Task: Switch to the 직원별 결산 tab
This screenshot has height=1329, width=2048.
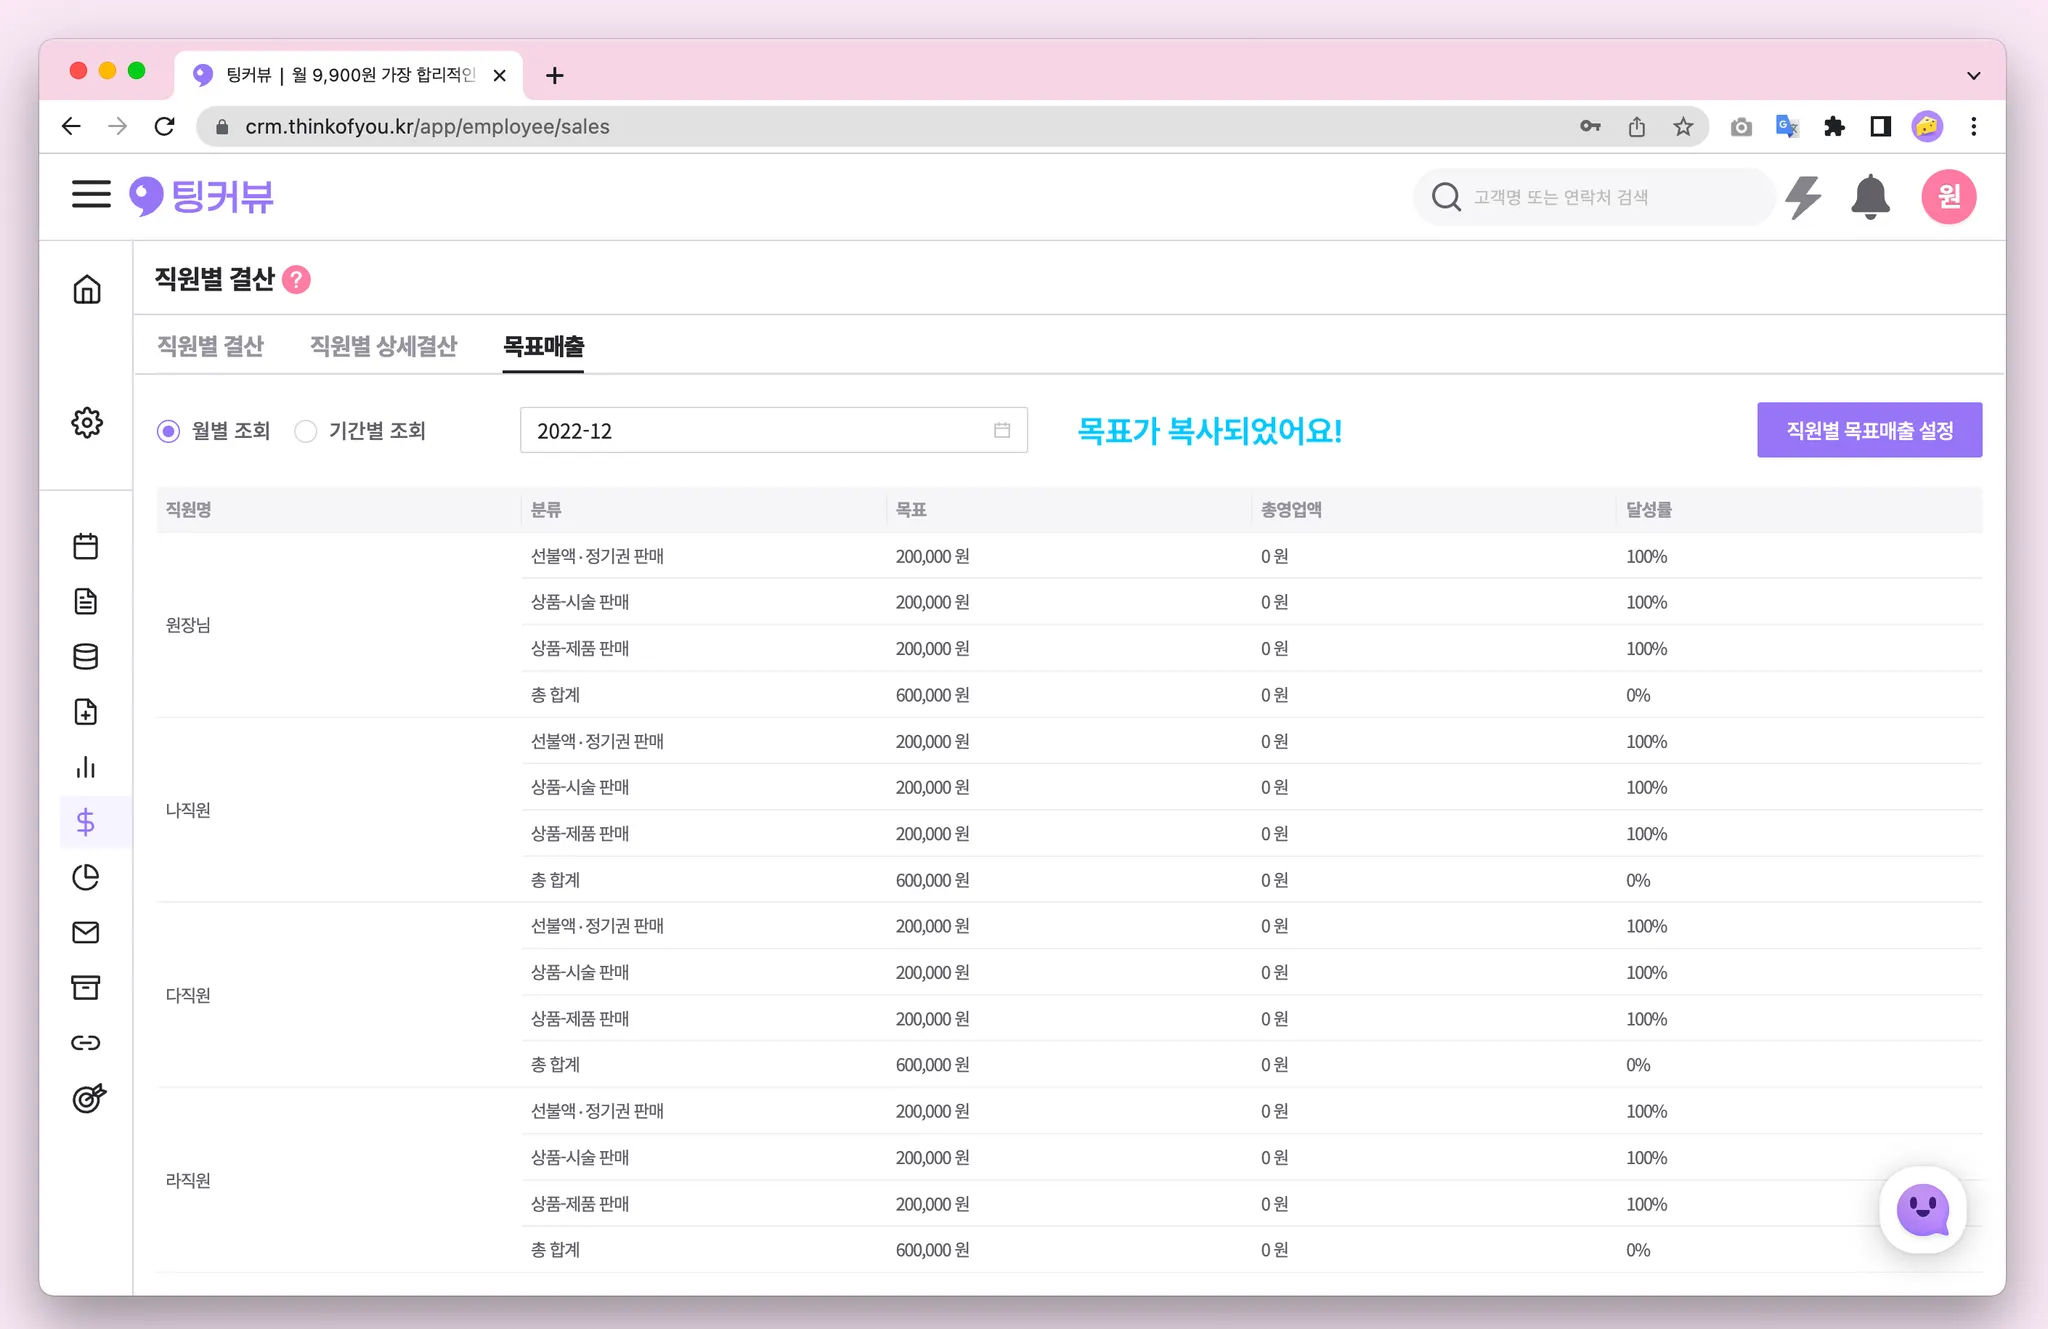Action: coord(210,346)
